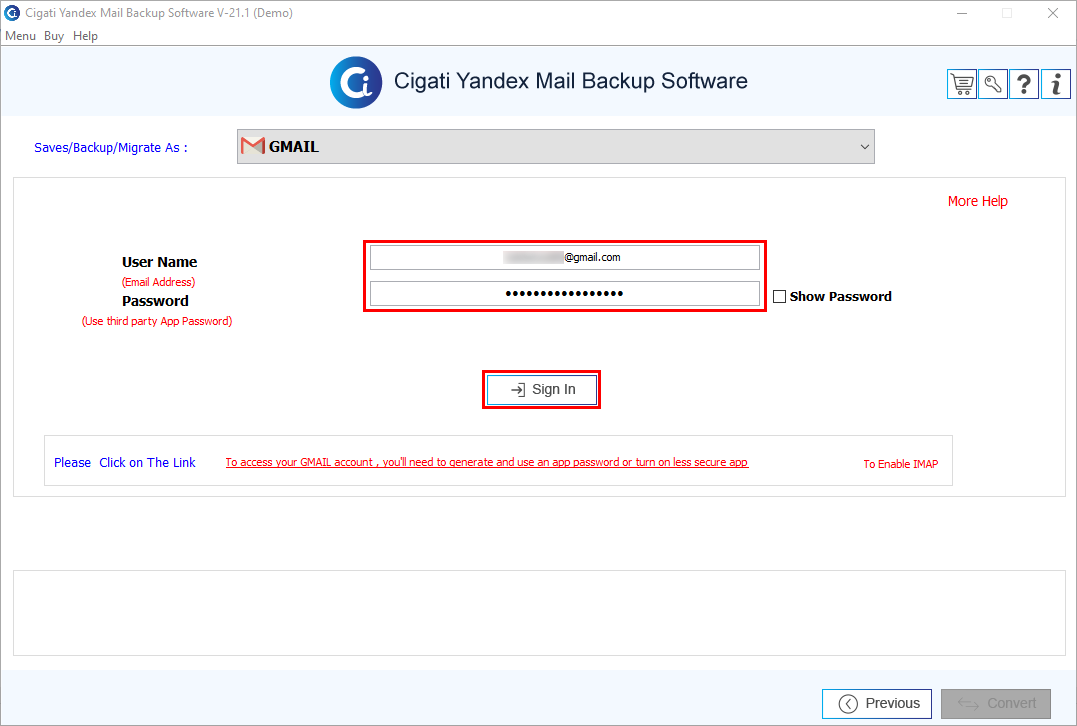Click the 'Saves/Backup/Migrate As :' label
This screenshot has height=726, width=1077.
(111, 148)
